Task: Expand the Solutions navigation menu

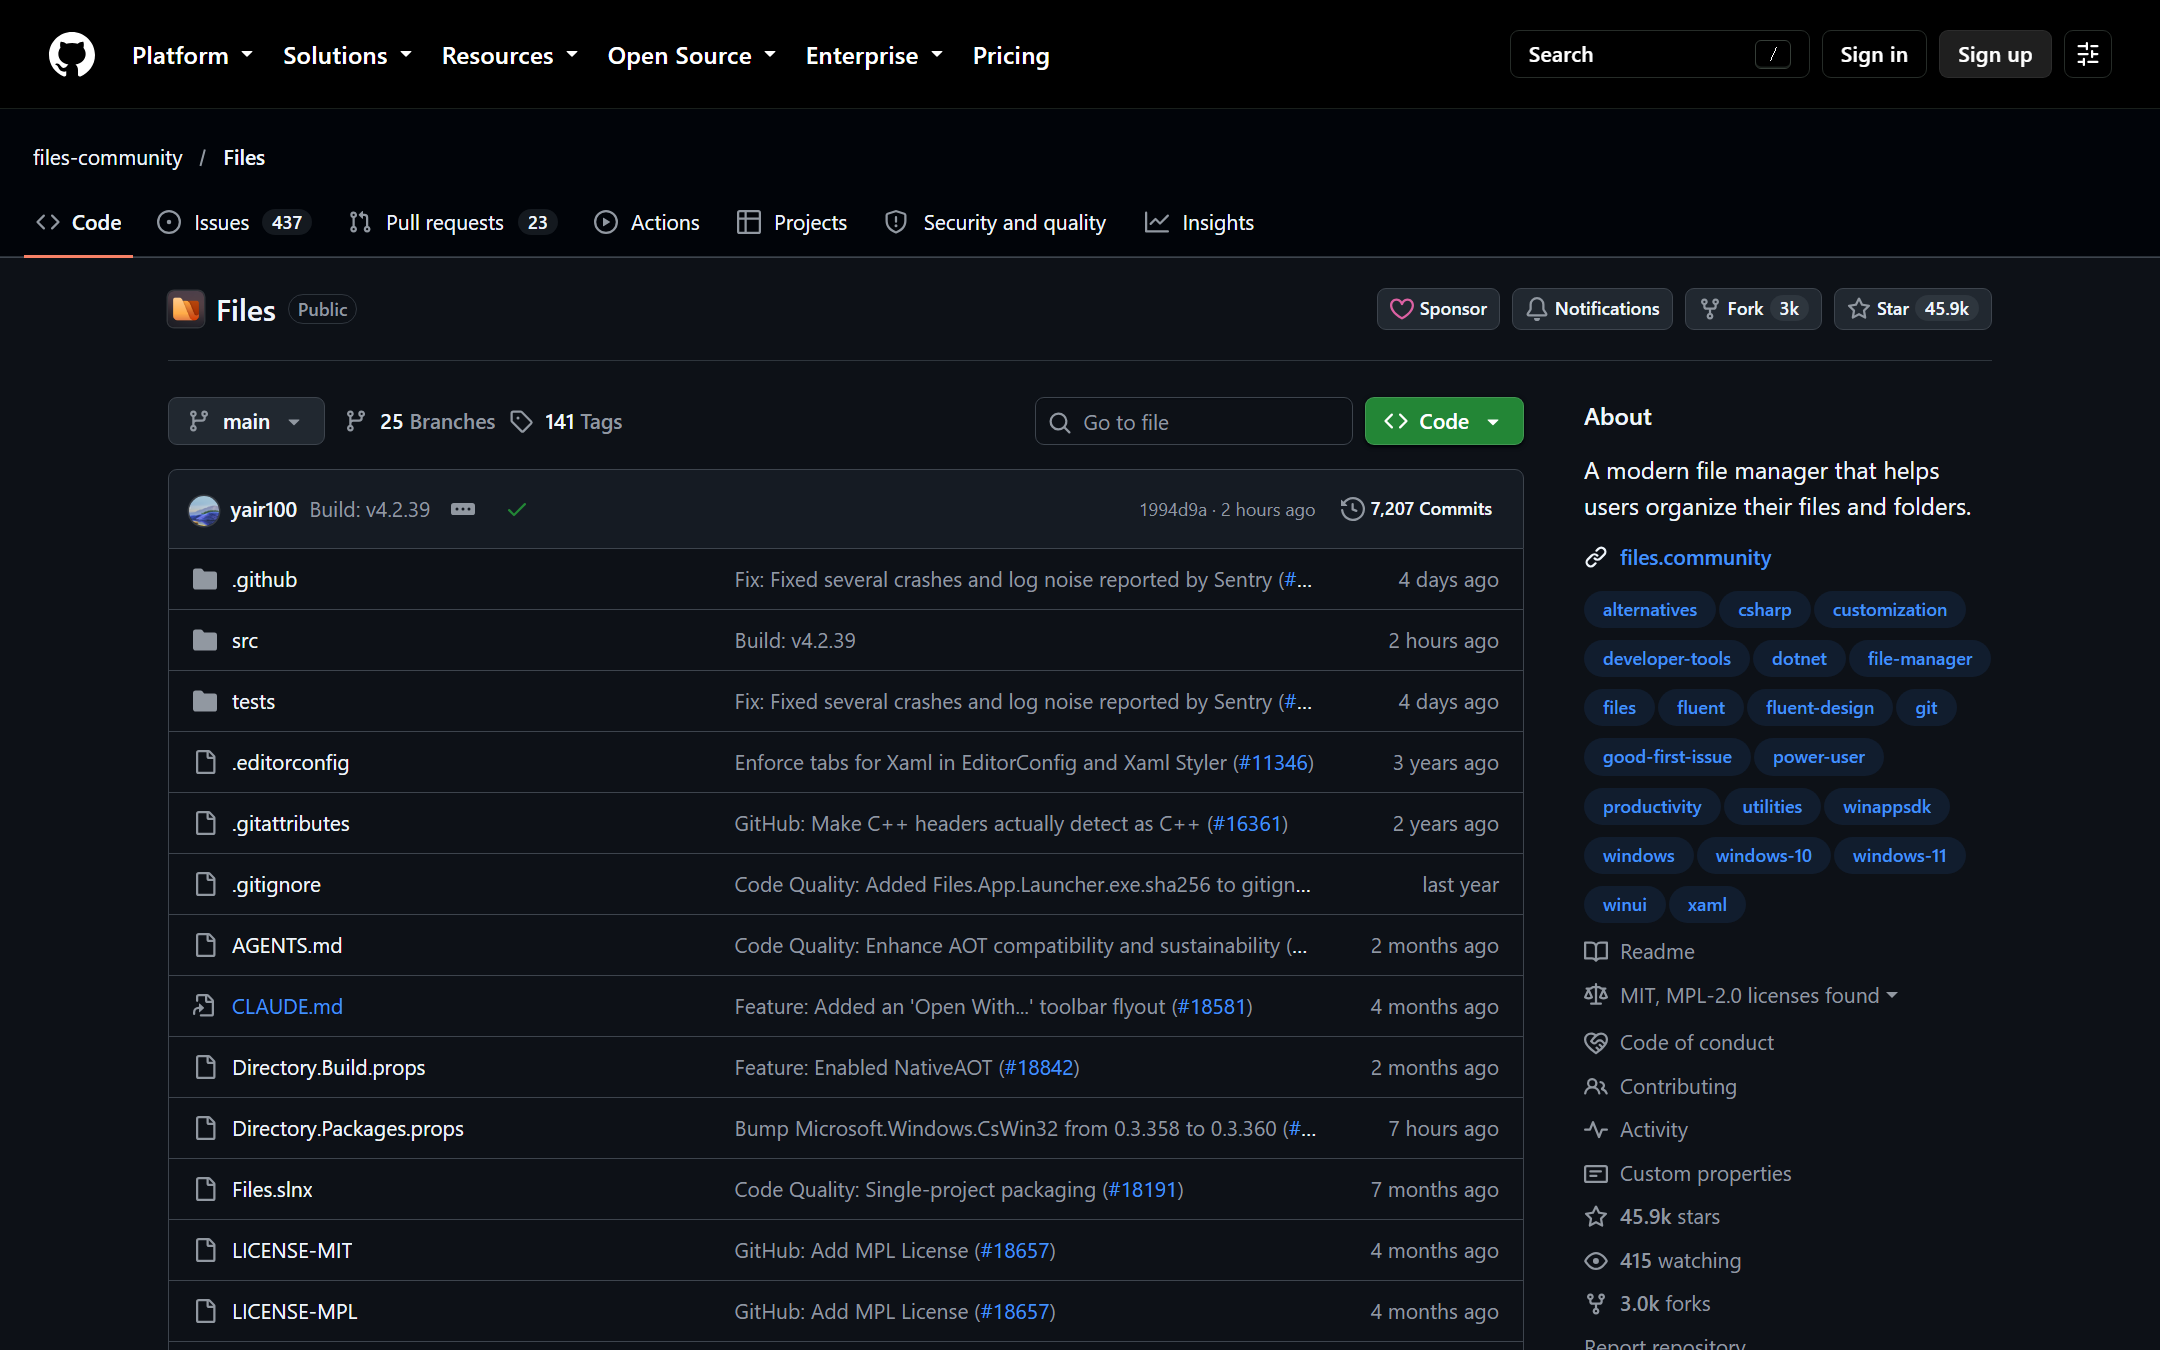Action: (347, 56)
